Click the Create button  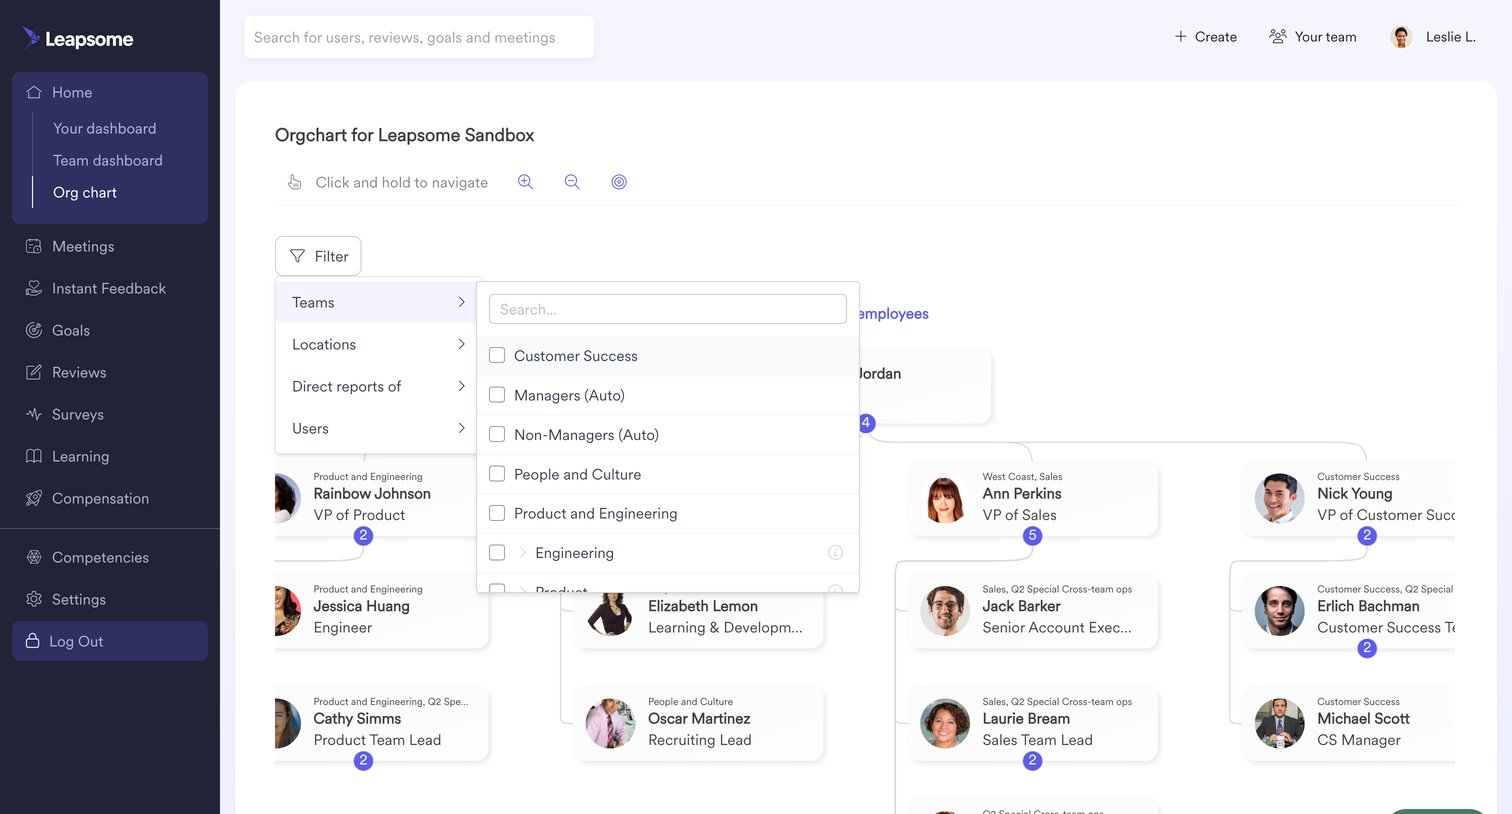[x=1205, y=36]
